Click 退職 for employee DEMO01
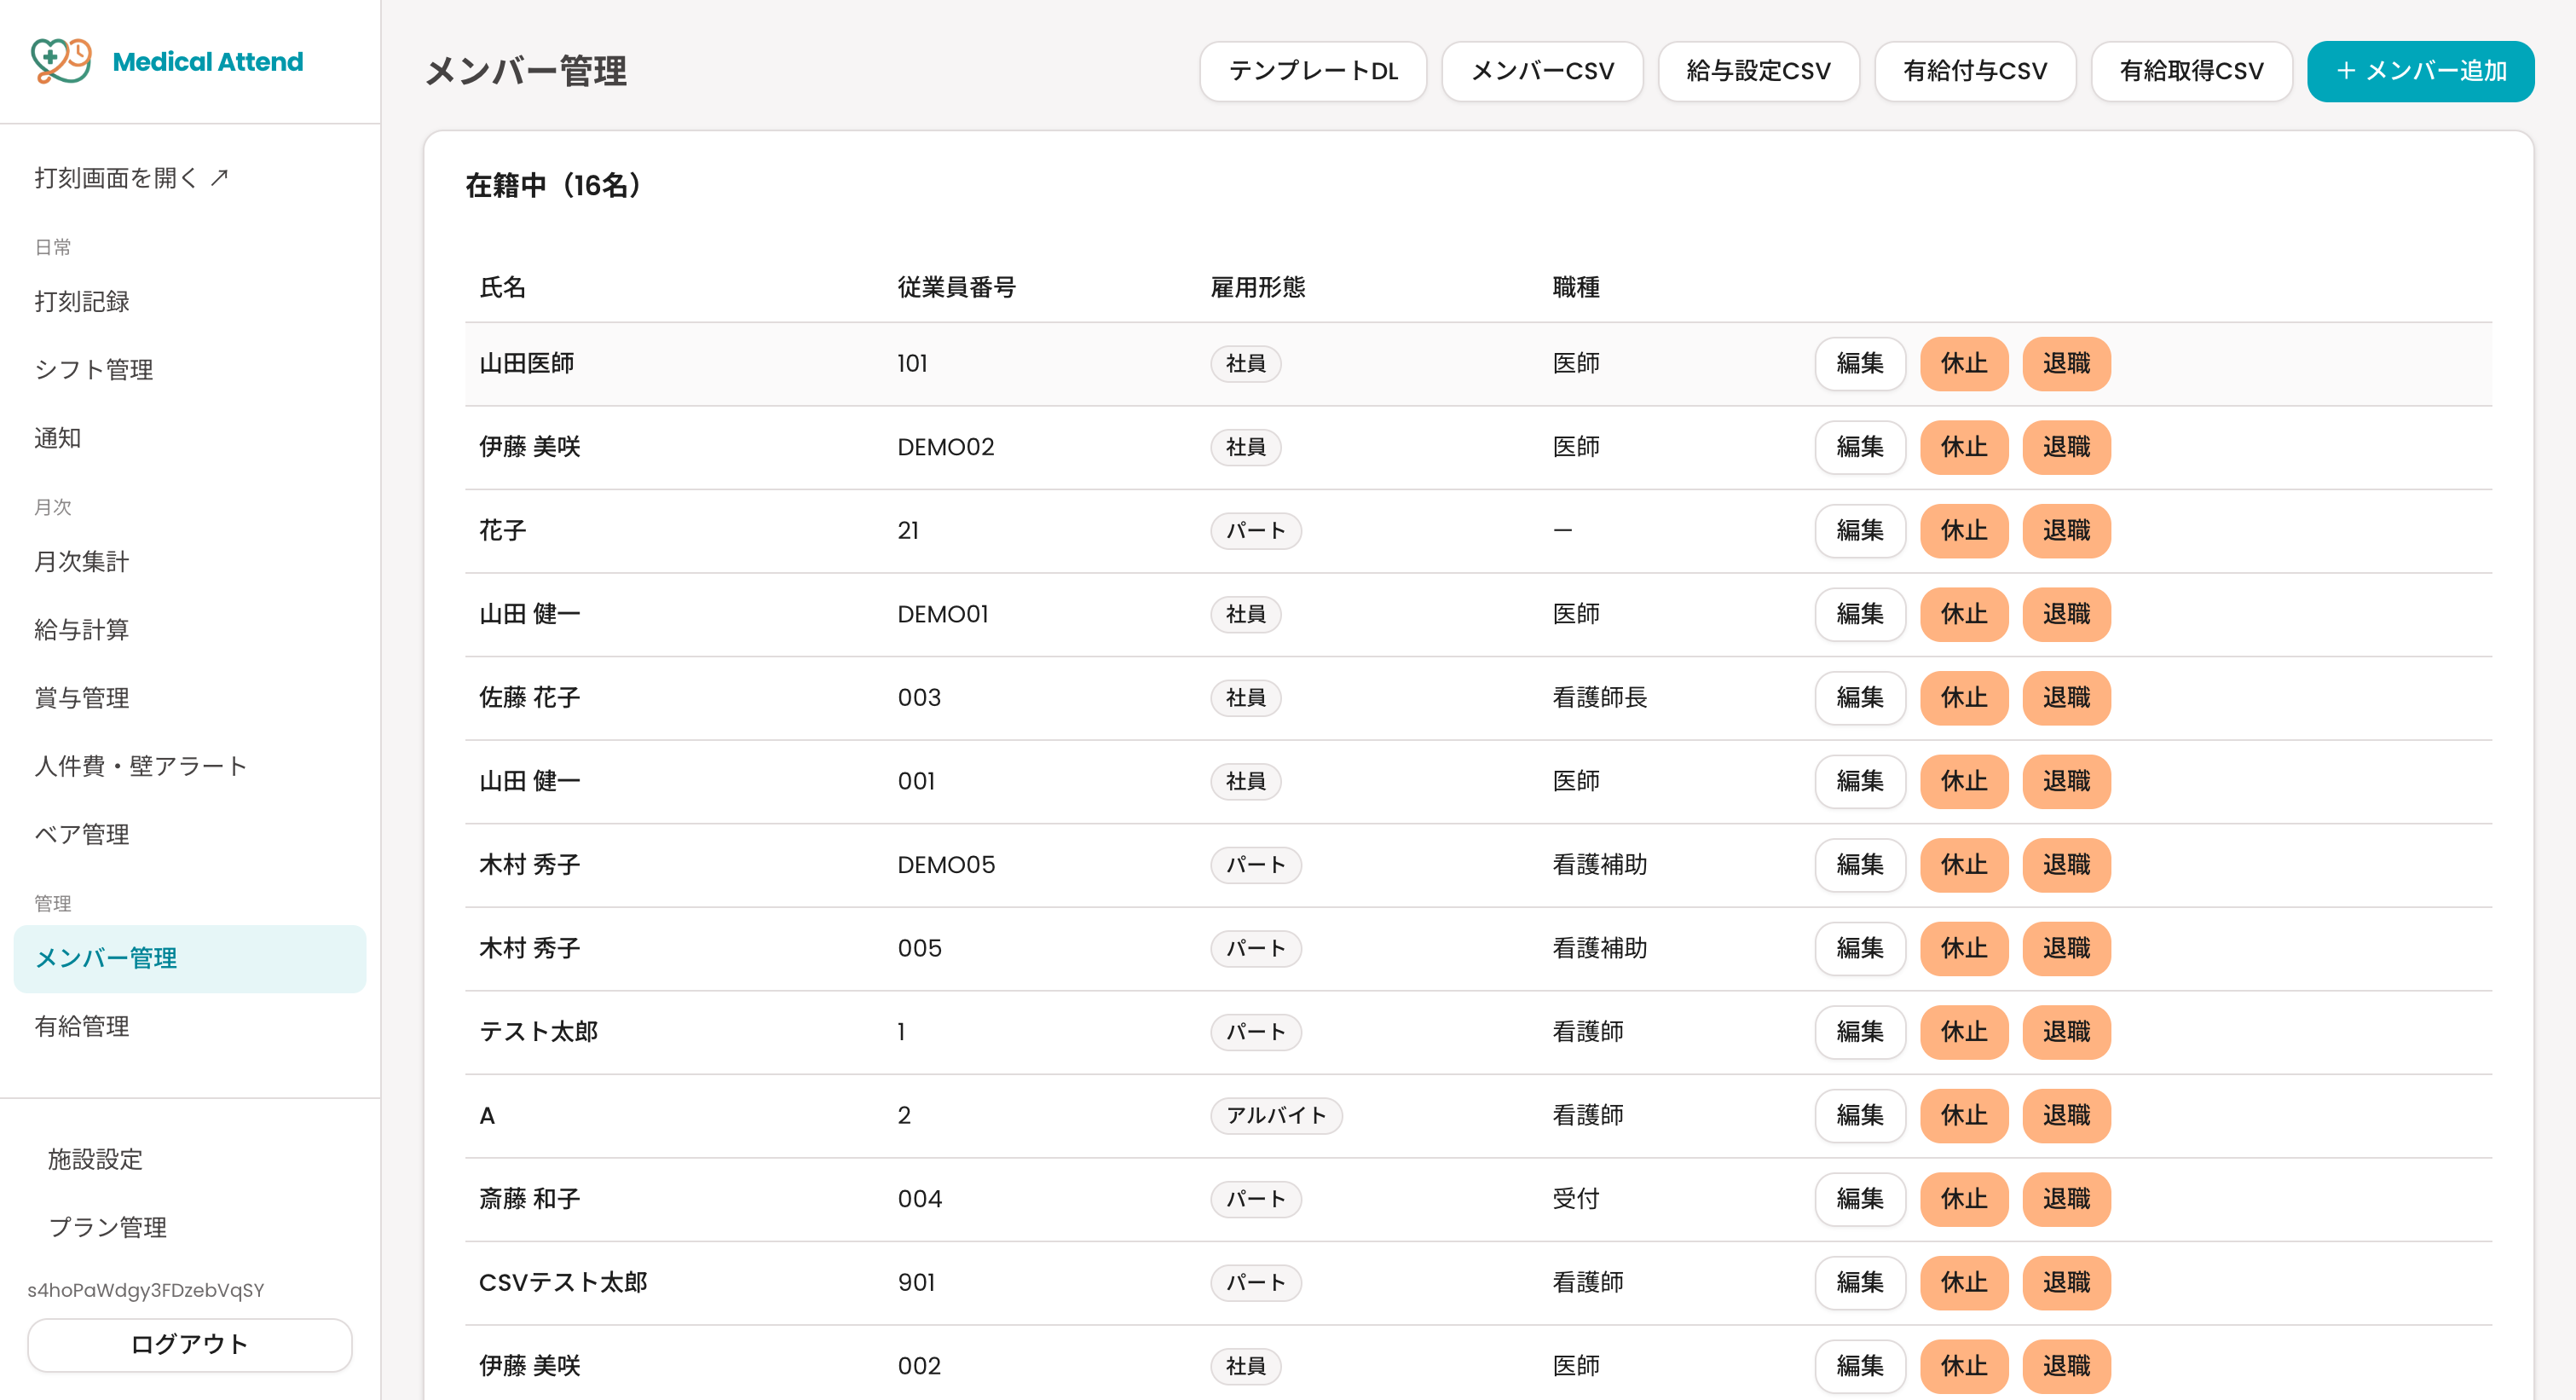 click(2066, 614)
